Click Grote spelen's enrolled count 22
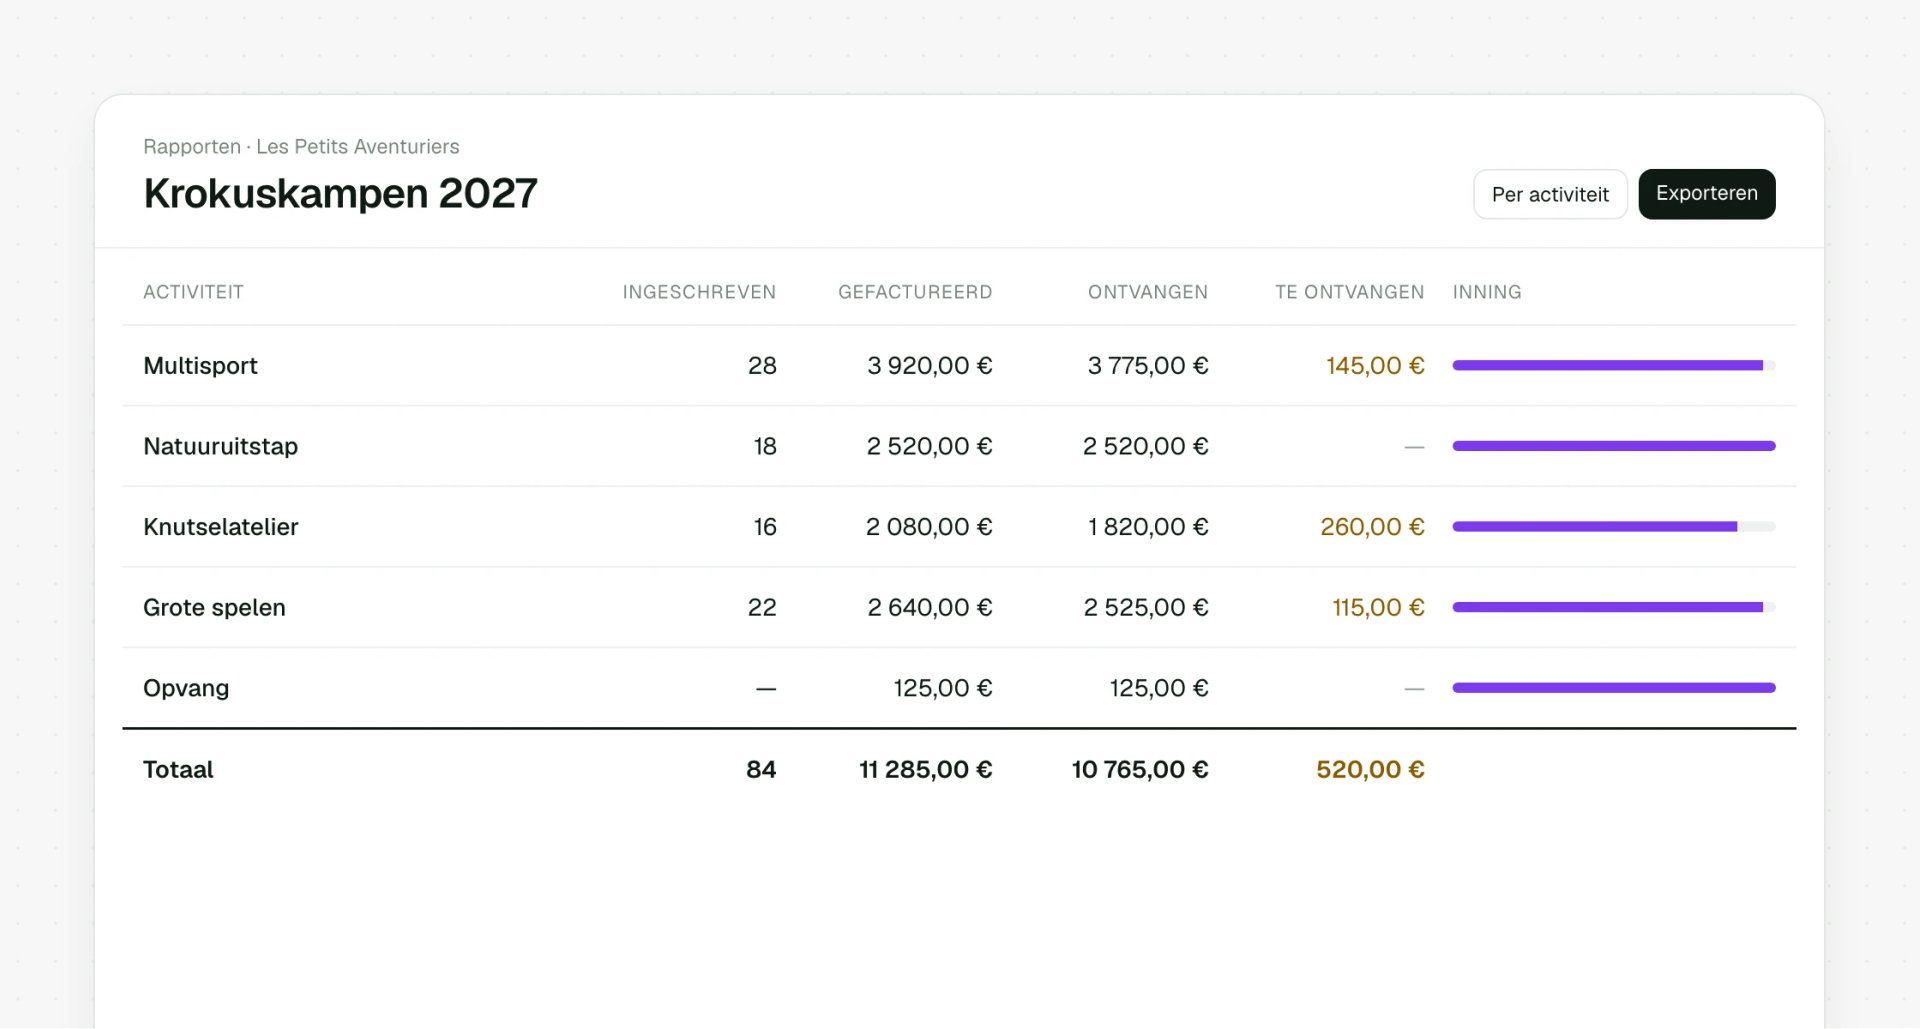The image size is (1920, 1029). (x=762, y=608)
